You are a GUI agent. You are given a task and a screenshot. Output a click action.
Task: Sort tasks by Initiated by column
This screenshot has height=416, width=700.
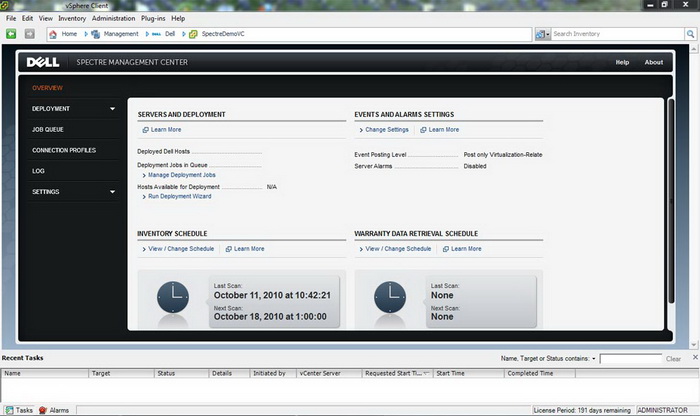click(x=273, y=373)
